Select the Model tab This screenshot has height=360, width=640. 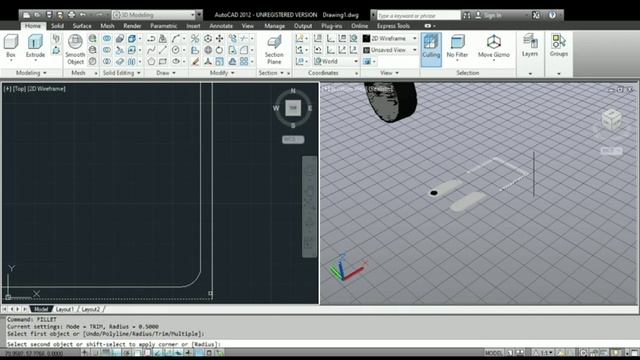pos(40,309)
